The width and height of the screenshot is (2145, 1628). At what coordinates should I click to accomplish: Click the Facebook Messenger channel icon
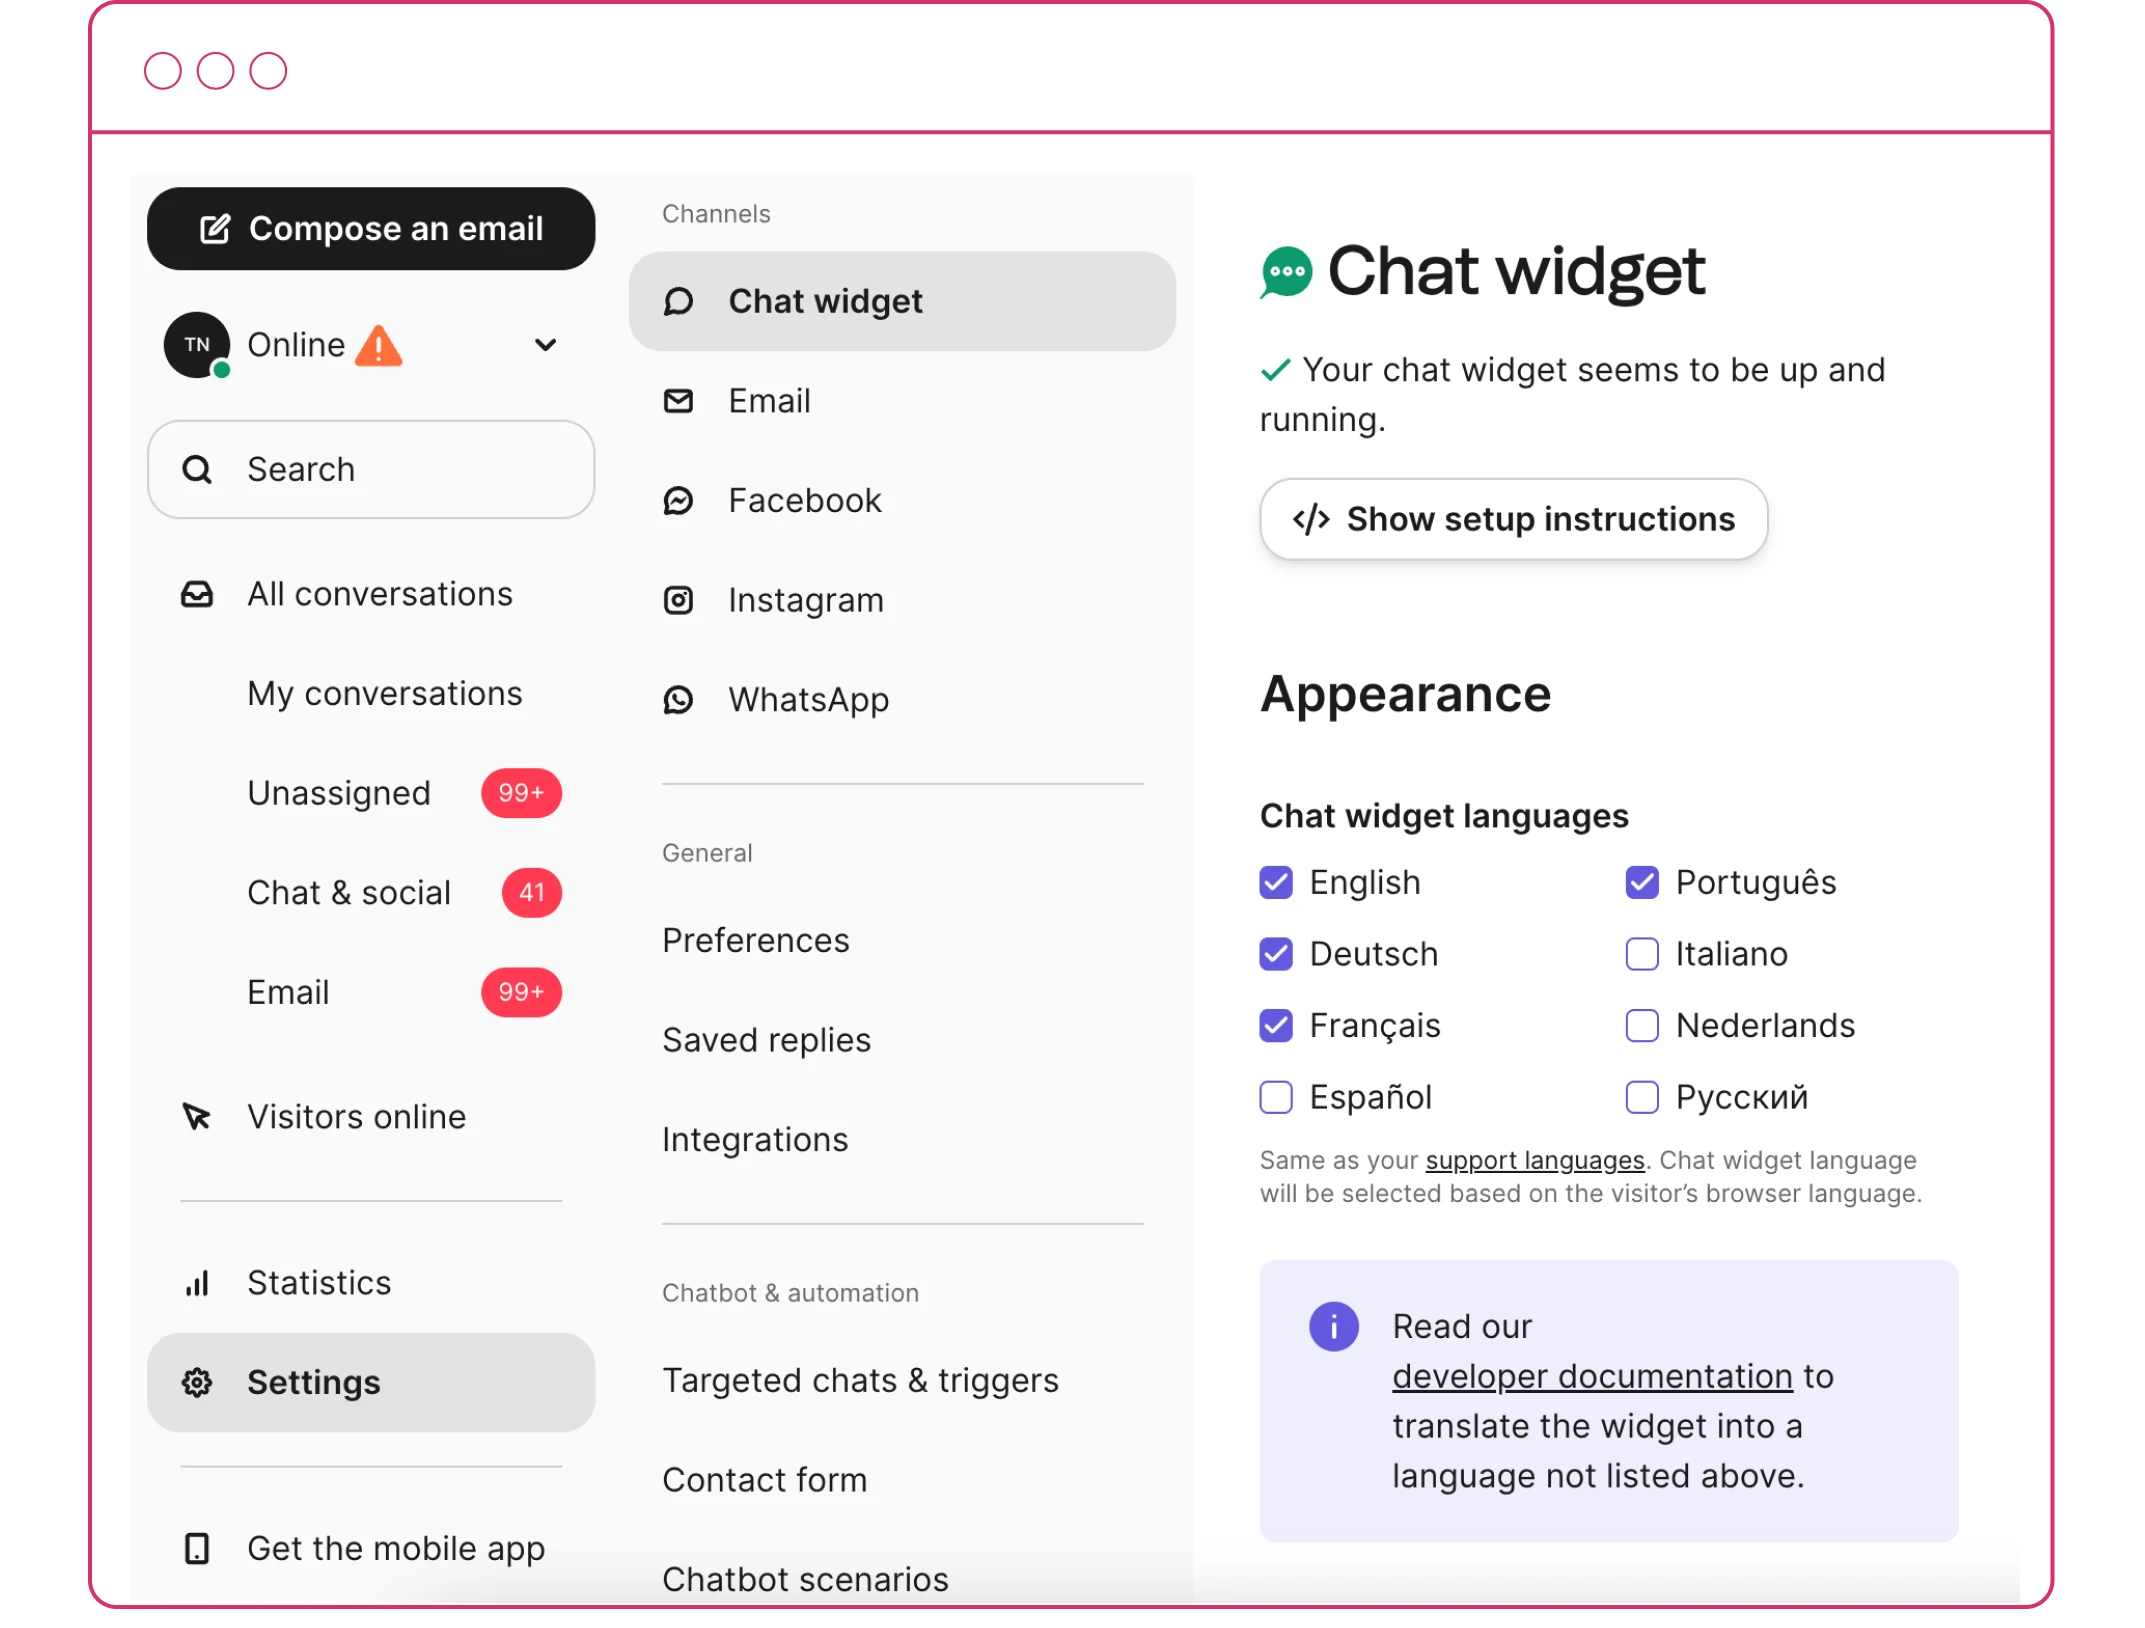coord(678,501)
